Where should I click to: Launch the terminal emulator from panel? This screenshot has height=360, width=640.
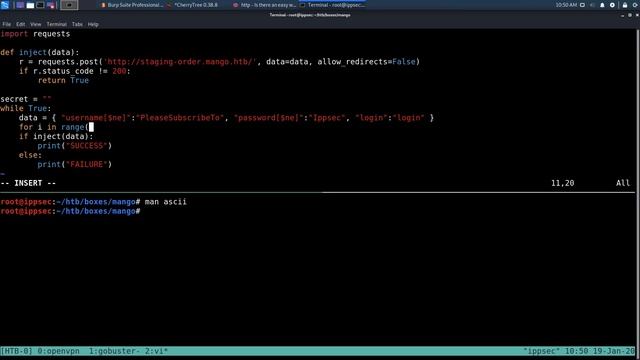pyautogui.click(x=40, y=5)
